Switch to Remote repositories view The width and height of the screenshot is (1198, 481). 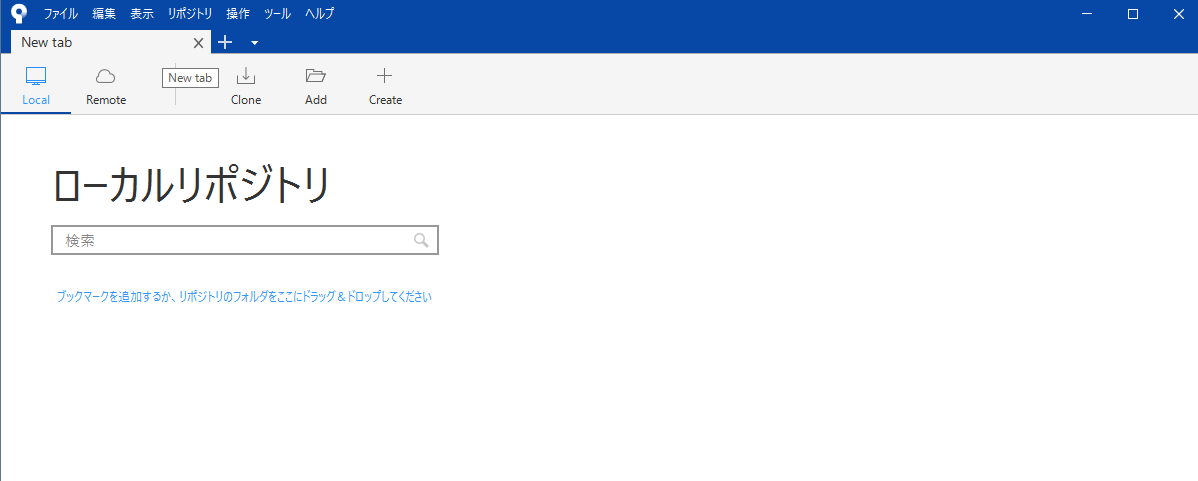click(x=106, y=86)
